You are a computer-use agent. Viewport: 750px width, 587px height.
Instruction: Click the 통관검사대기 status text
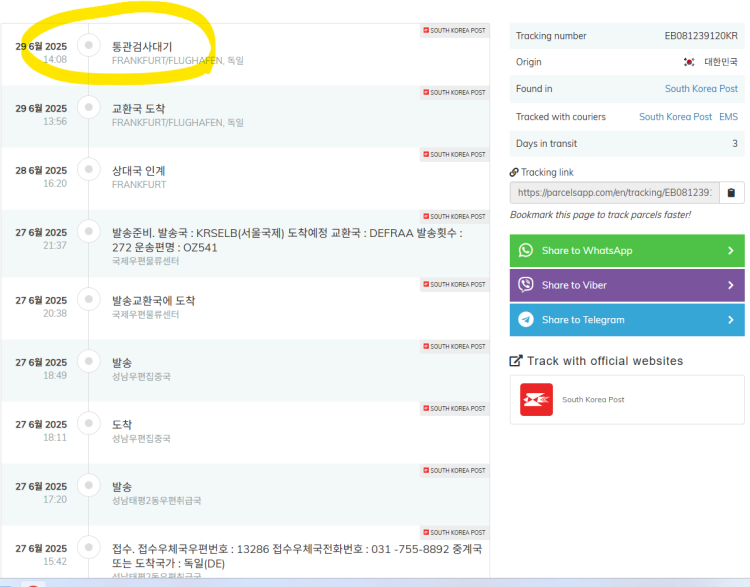tap(142, 47)
